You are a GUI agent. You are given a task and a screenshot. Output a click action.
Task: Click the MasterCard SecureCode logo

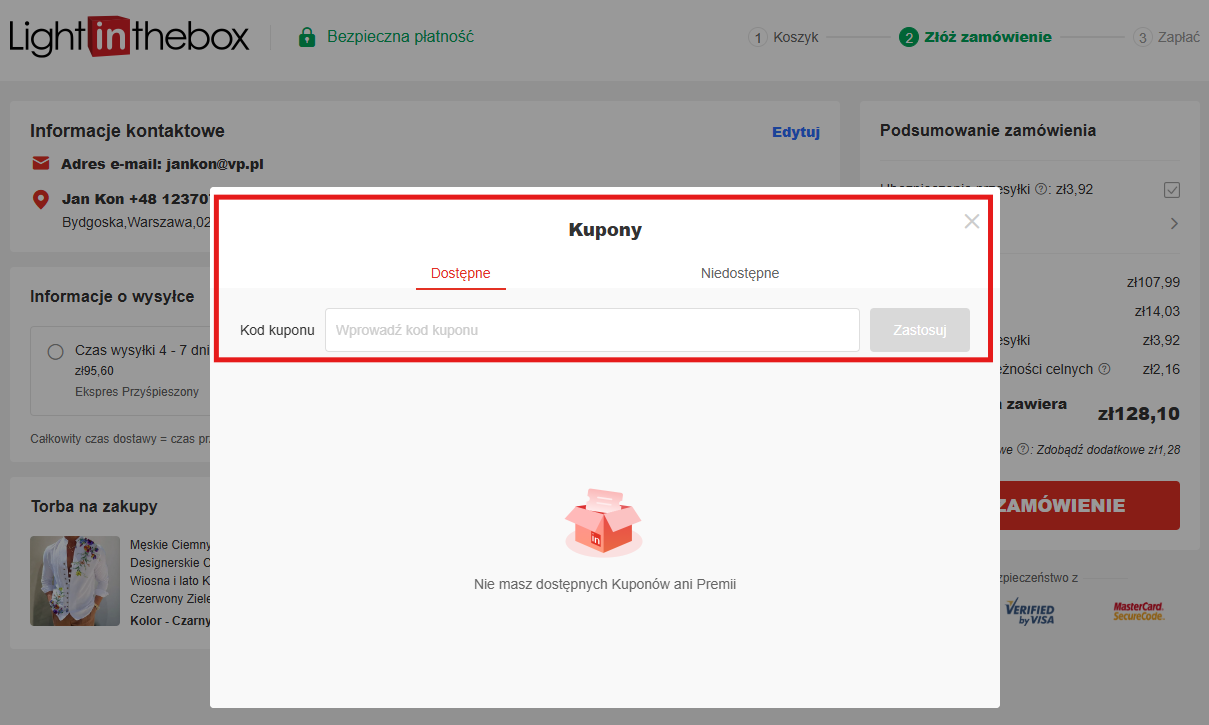click(x=1138, y=611)
